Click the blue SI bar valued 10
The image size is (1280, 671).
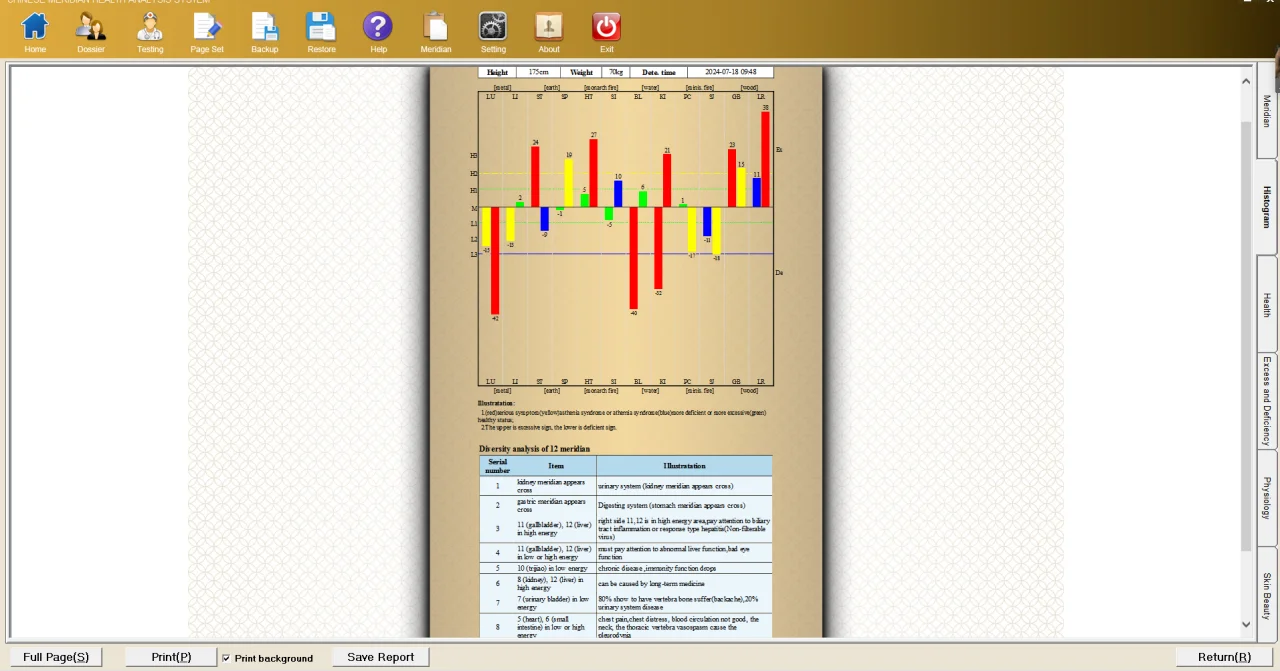[x=618, y=194]
